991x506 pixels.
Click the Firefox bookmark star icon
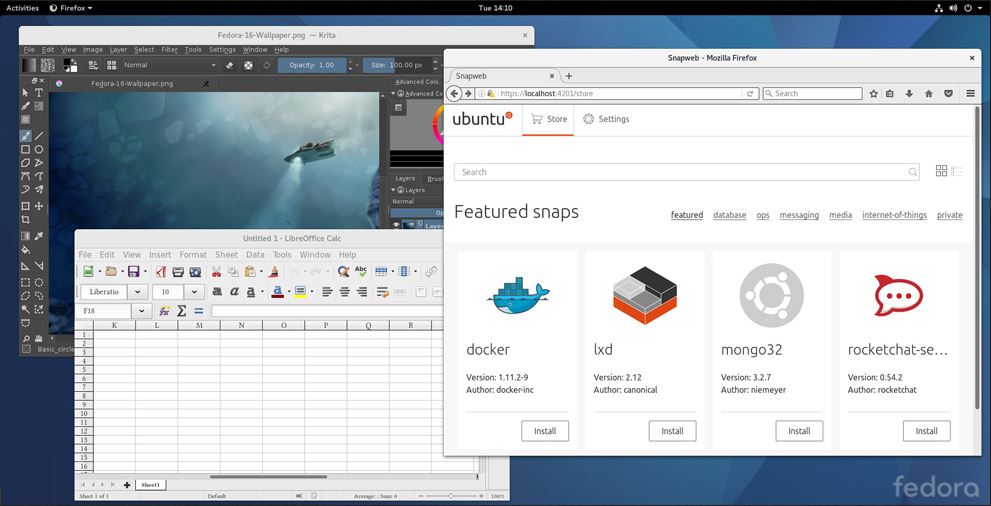873,94
